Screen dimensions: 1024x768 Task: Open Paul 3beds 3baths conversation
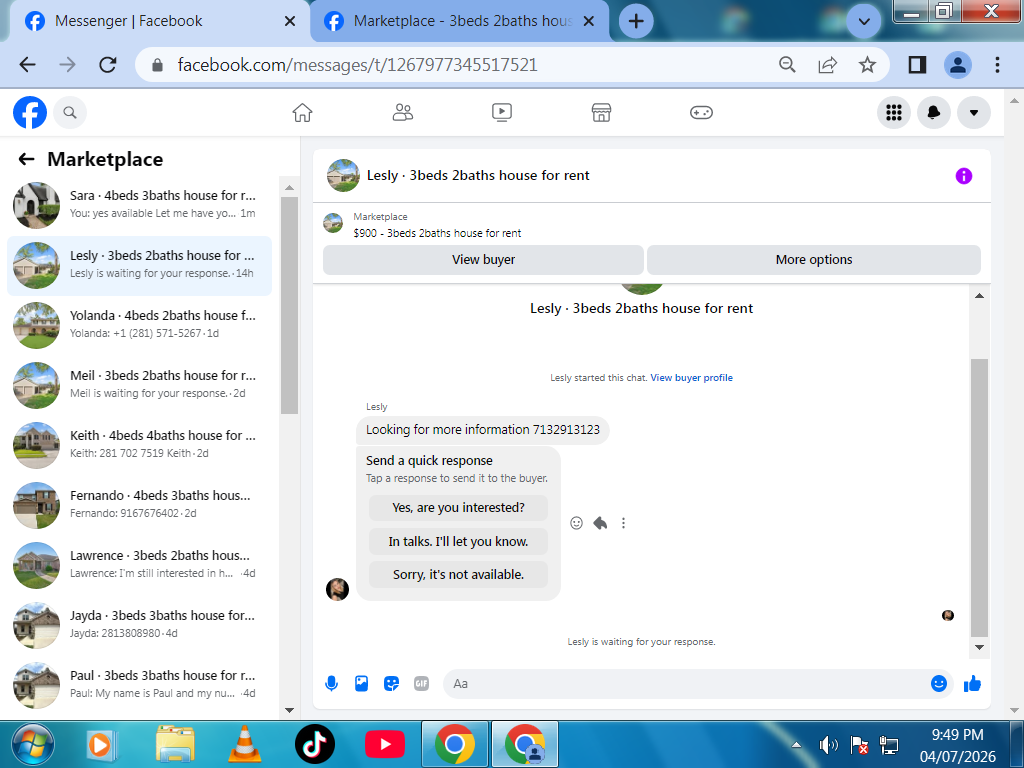click(x=139, y=685)
